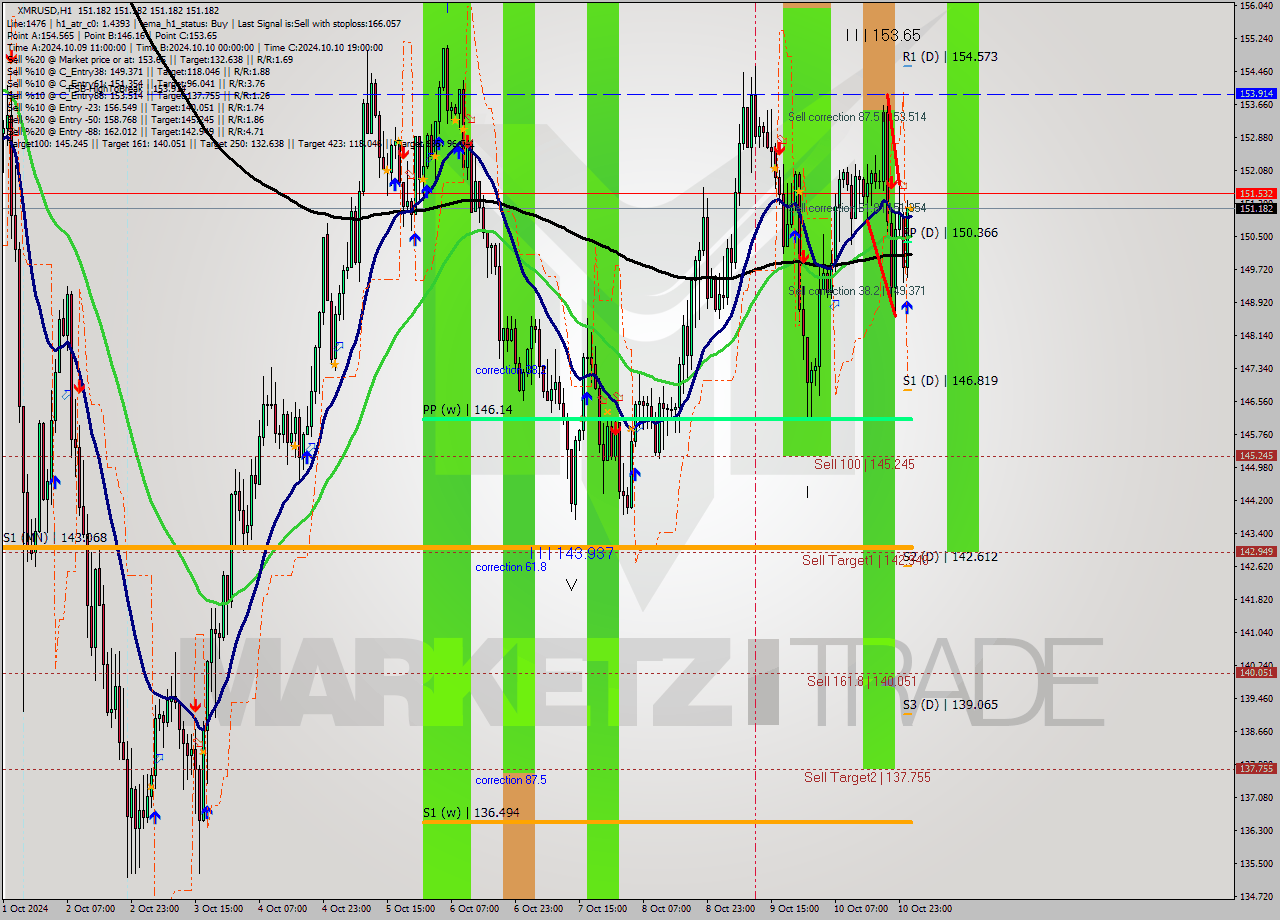
Task: Select the 4 Oct 23:00 time label
Action: 346,909
